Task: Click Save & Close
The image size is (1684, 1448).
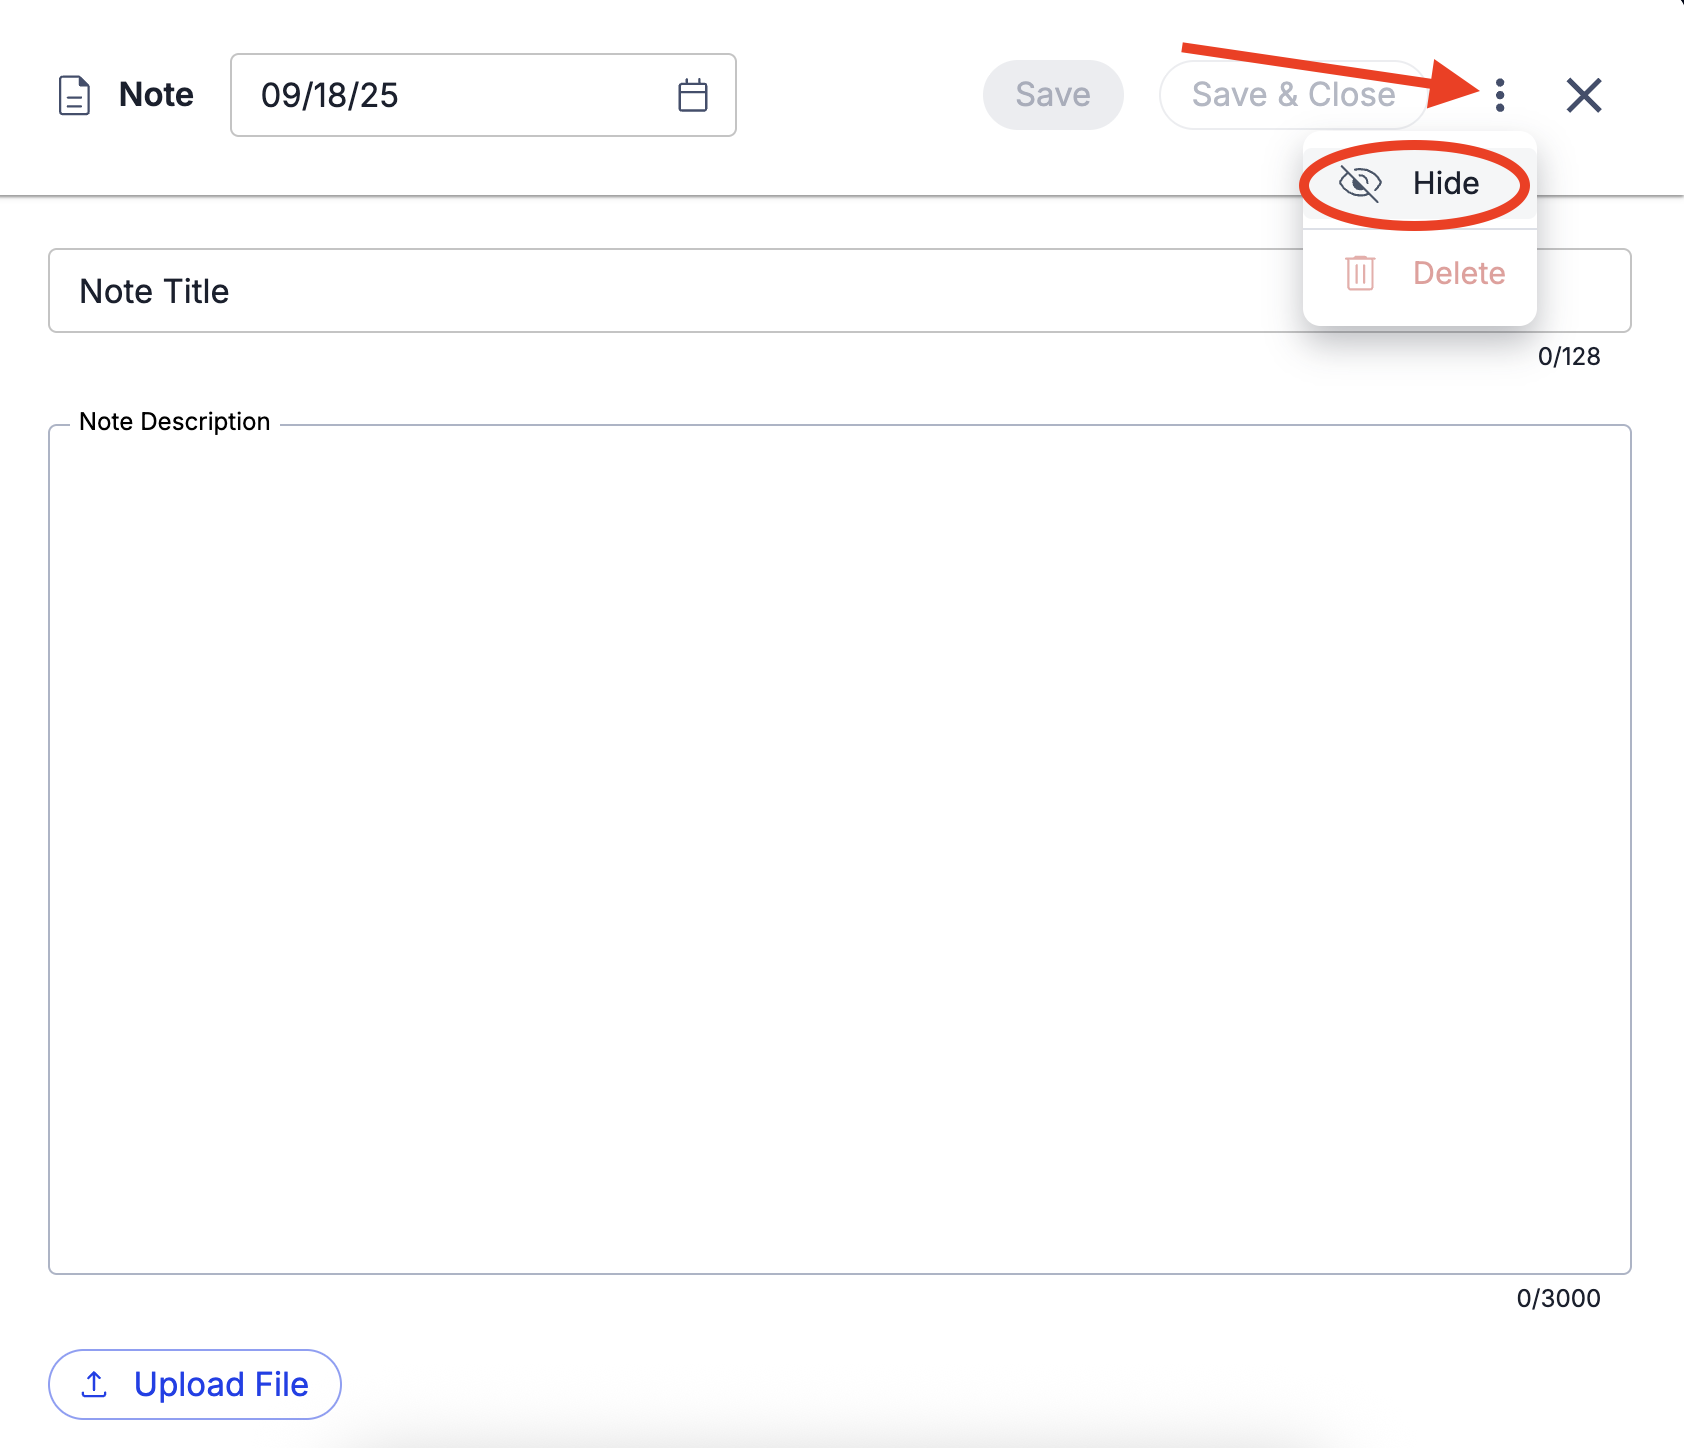Action: tap(1293, 95)
